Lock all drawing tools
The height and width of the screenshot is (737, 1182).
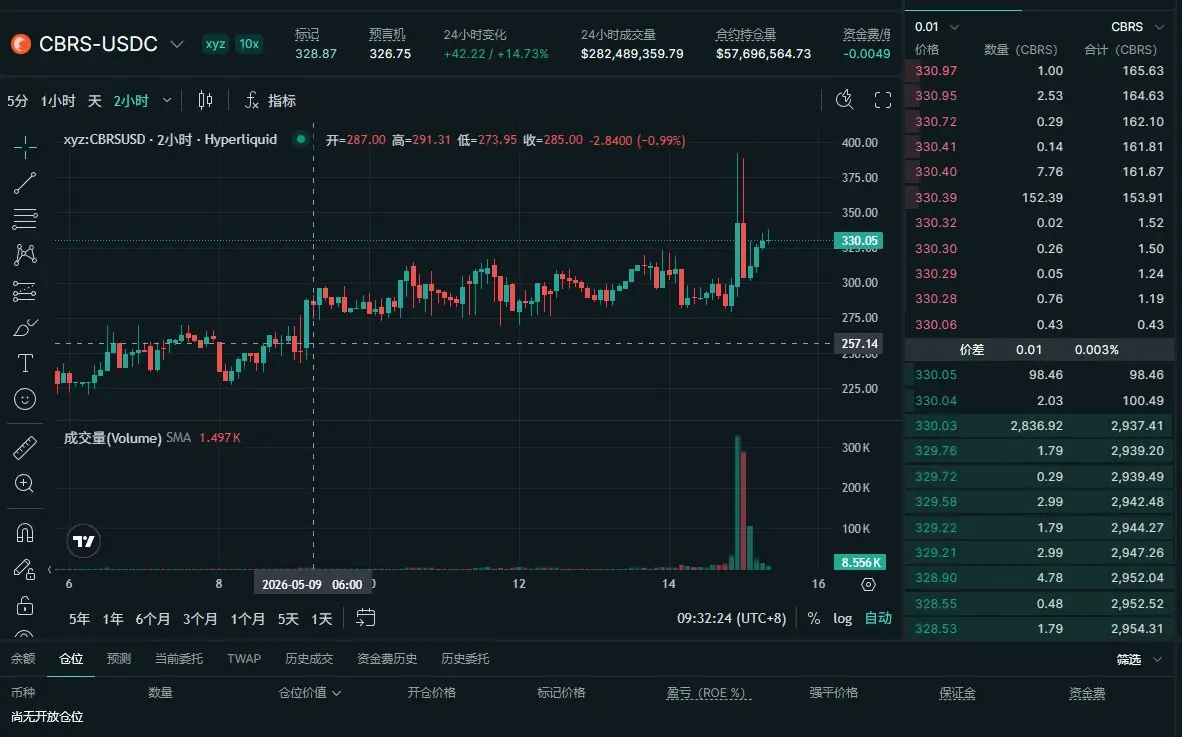click(x=25, y=605)
